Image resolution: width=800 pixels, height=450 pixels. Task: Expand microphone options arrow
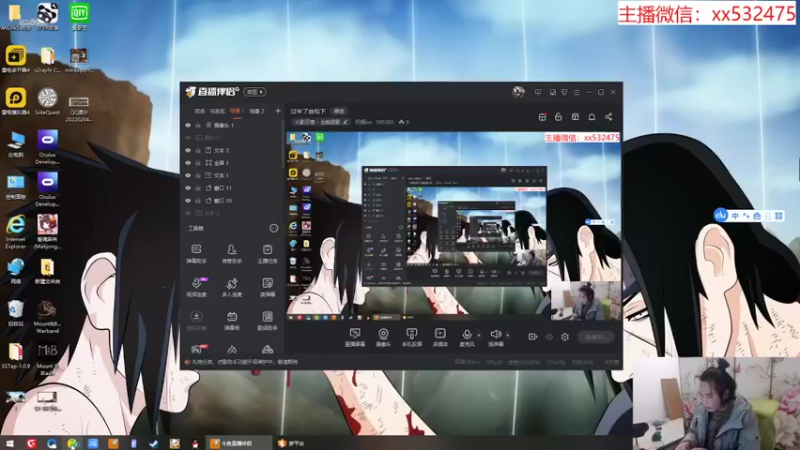479,335
